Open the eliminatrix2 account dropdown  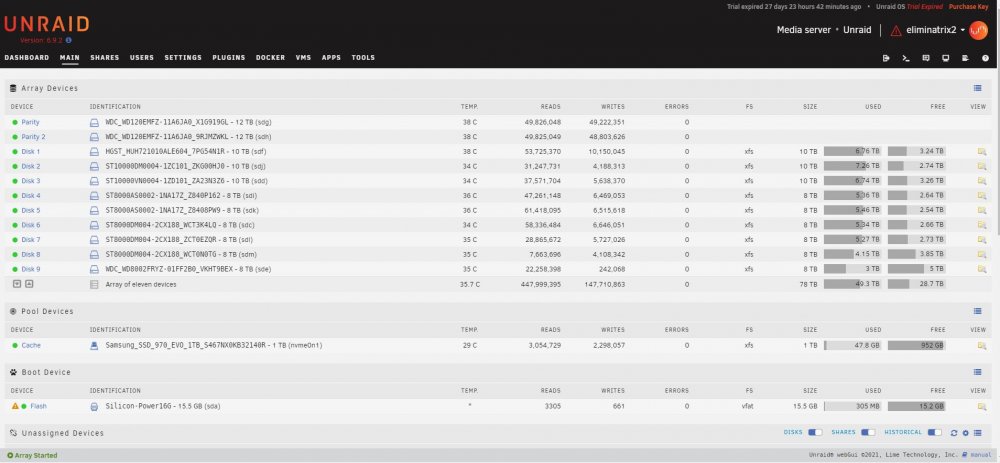[936, 30]
